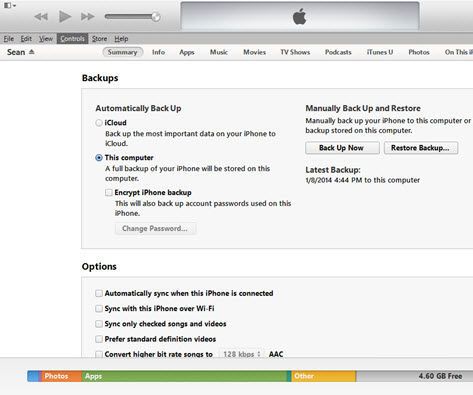This screenshot has width=473, height=395.
Task: Switch to the iTunes U tab
Action: [380, 52]
